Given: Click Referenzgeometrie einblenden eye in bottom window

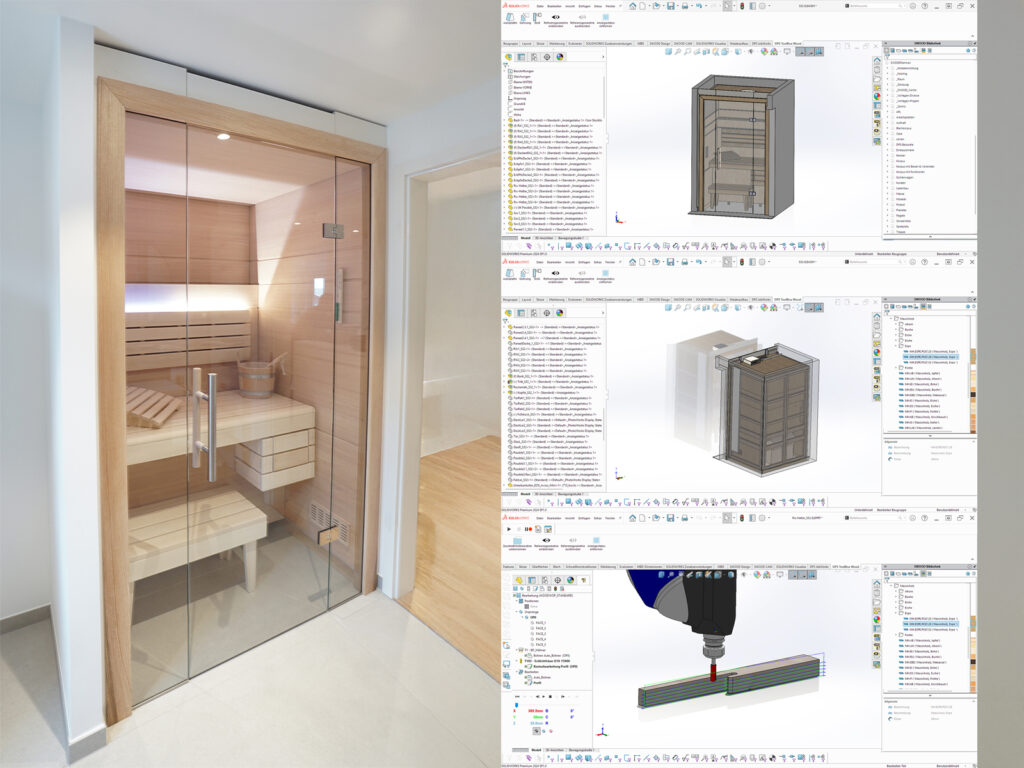Looking at the screenshot, I should pyautogui.click(x=546, y=540).
